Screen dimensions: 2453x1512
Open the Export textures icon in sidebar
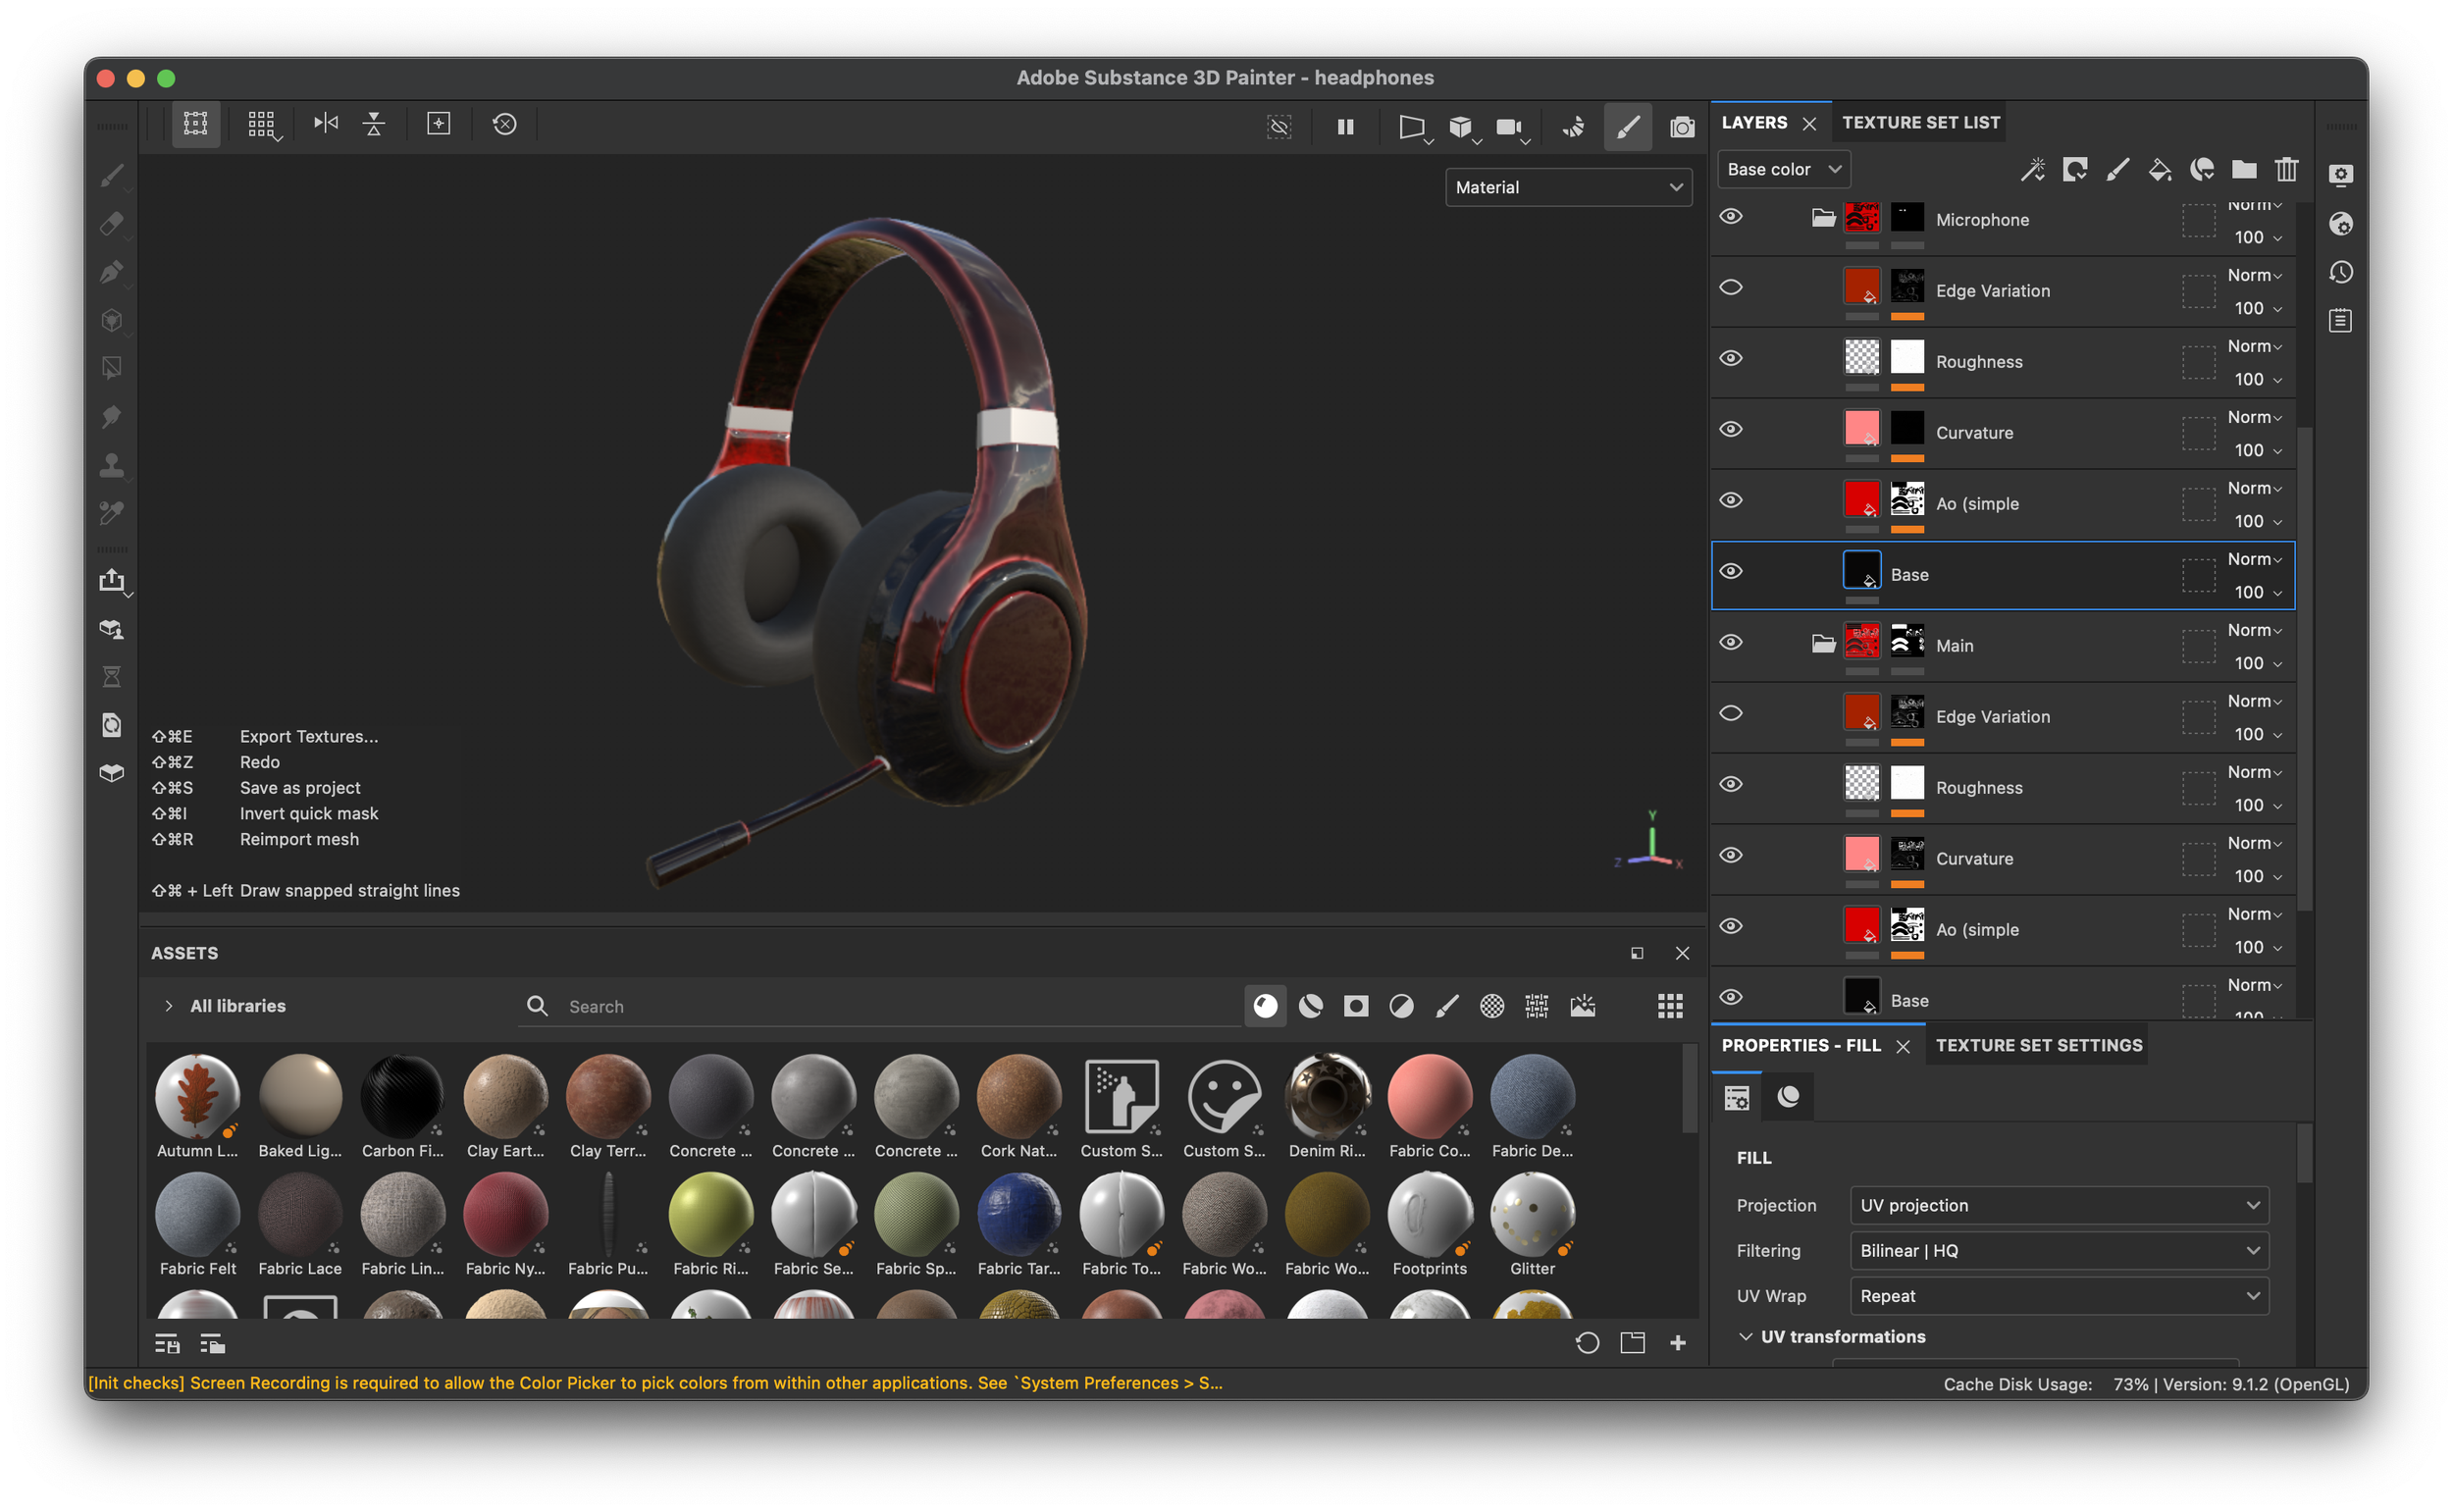pos(112,581)
